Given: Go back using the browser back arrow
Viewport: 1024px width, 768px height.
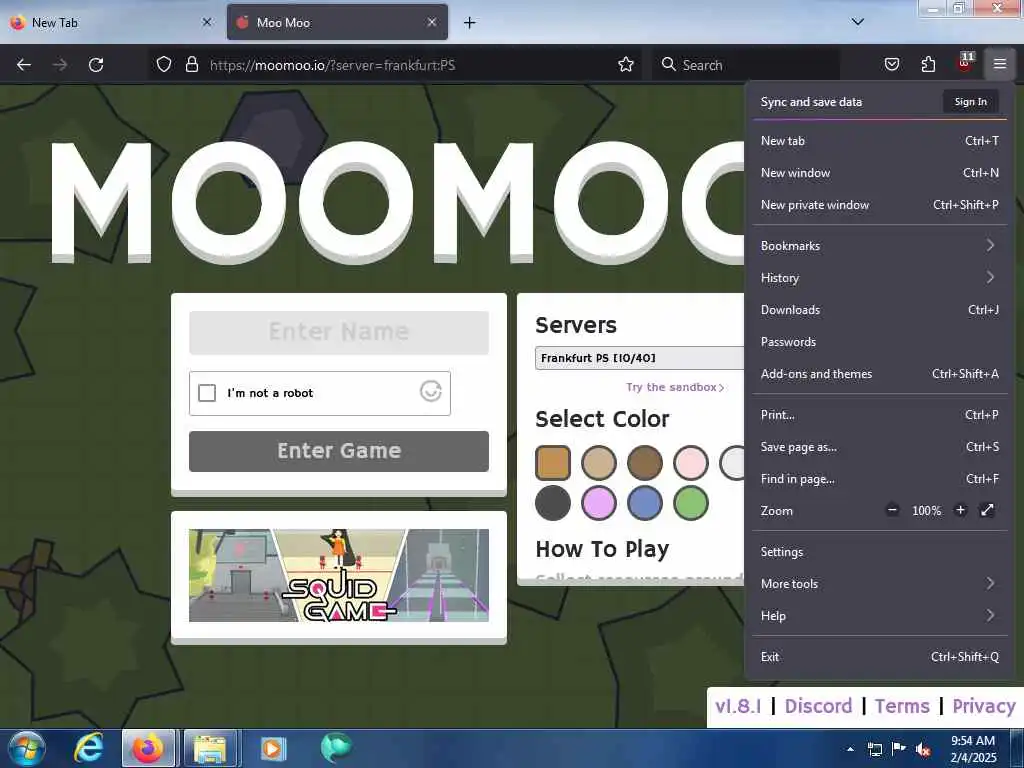Looking at the screenshot, I should (x=24, y=65).
